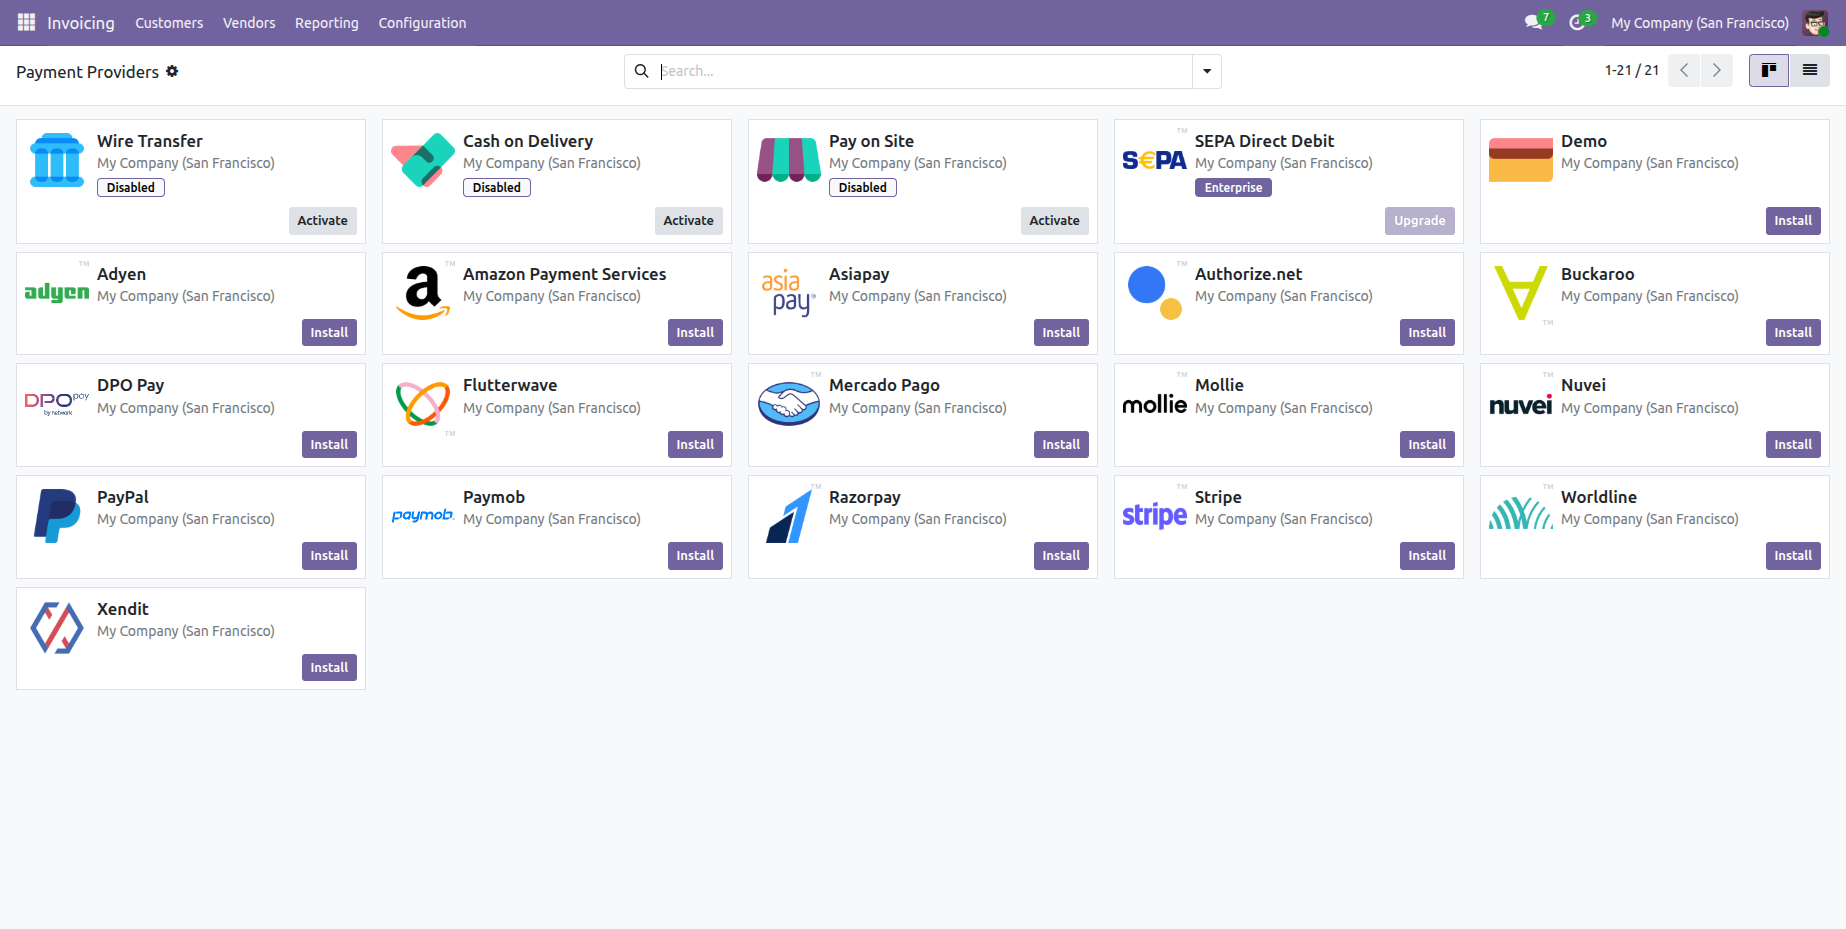Click Upgrade on SEPA Direct Debit
The height and width of the screenshot is (929, 1846).
(x=1420, y=221)
